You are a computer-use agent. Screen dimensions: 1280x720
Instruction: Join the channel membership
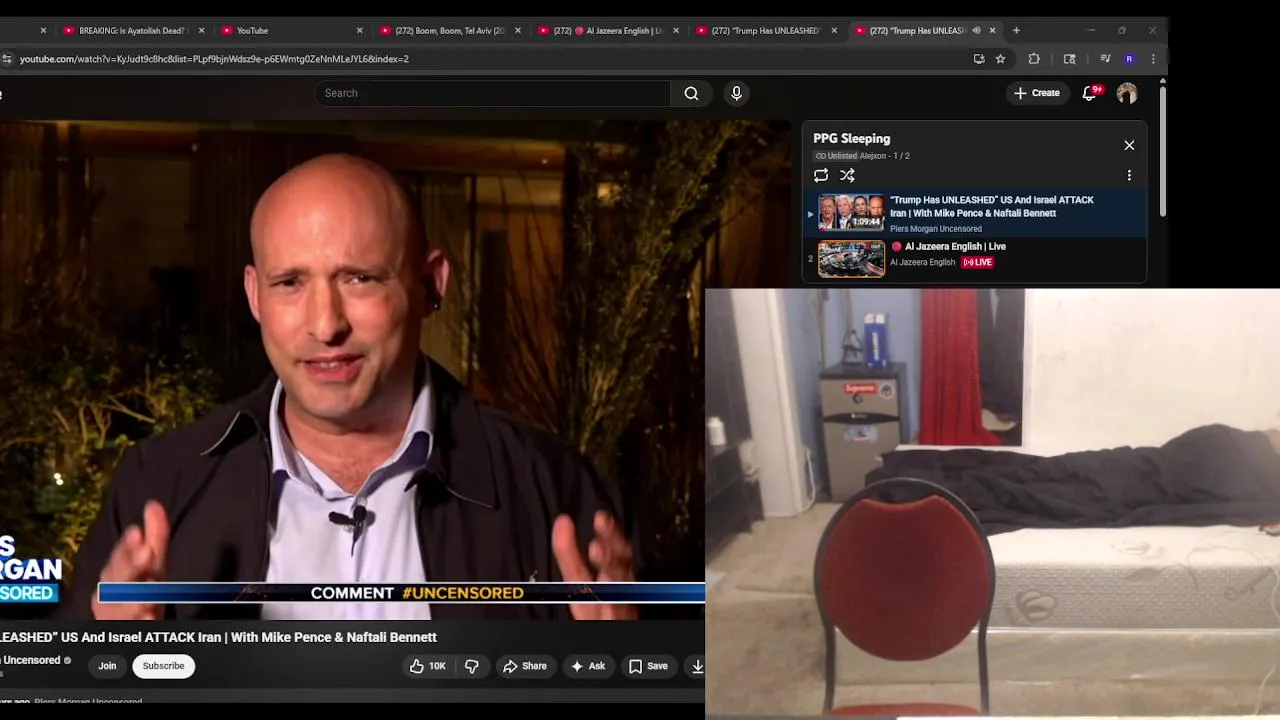(x=107, y=666)
